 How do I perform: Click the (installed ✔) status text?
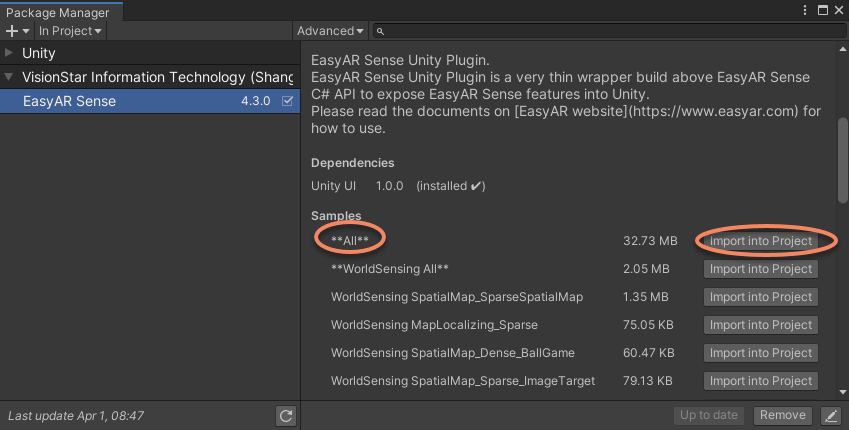[x=450, y=186]
